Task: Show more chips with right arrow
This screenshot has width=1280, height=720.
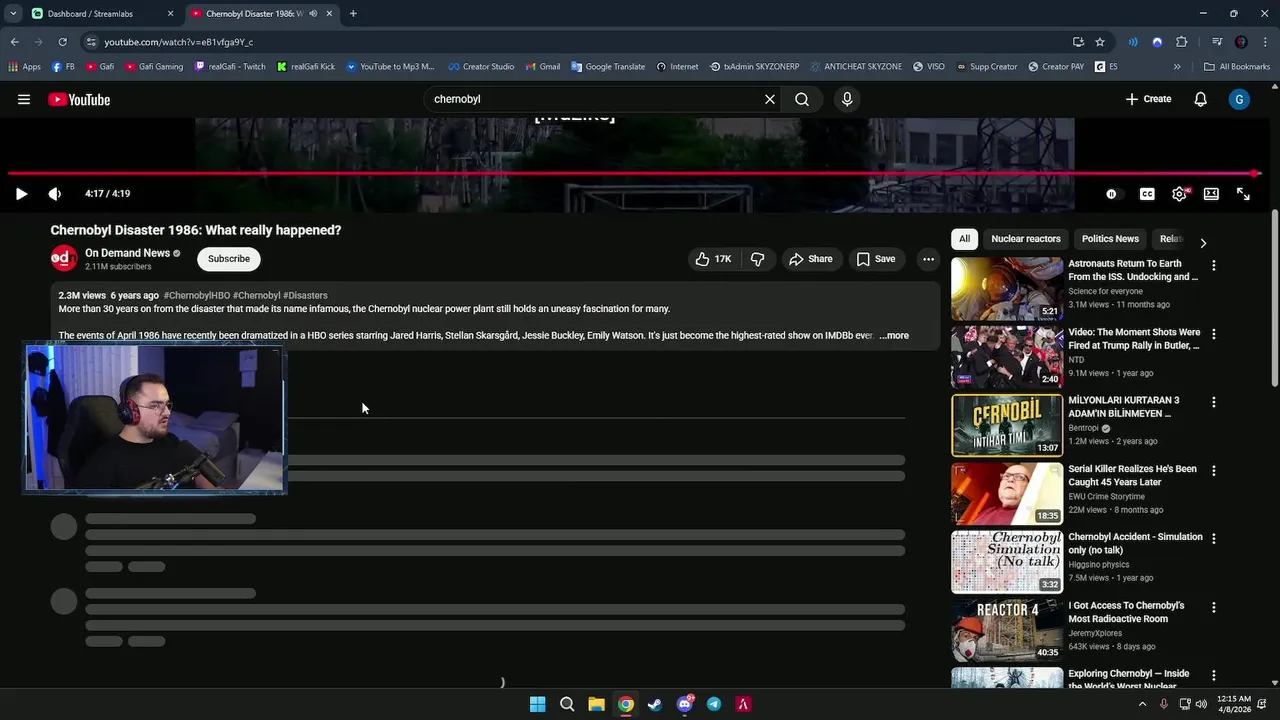Action: [1203, 243]
